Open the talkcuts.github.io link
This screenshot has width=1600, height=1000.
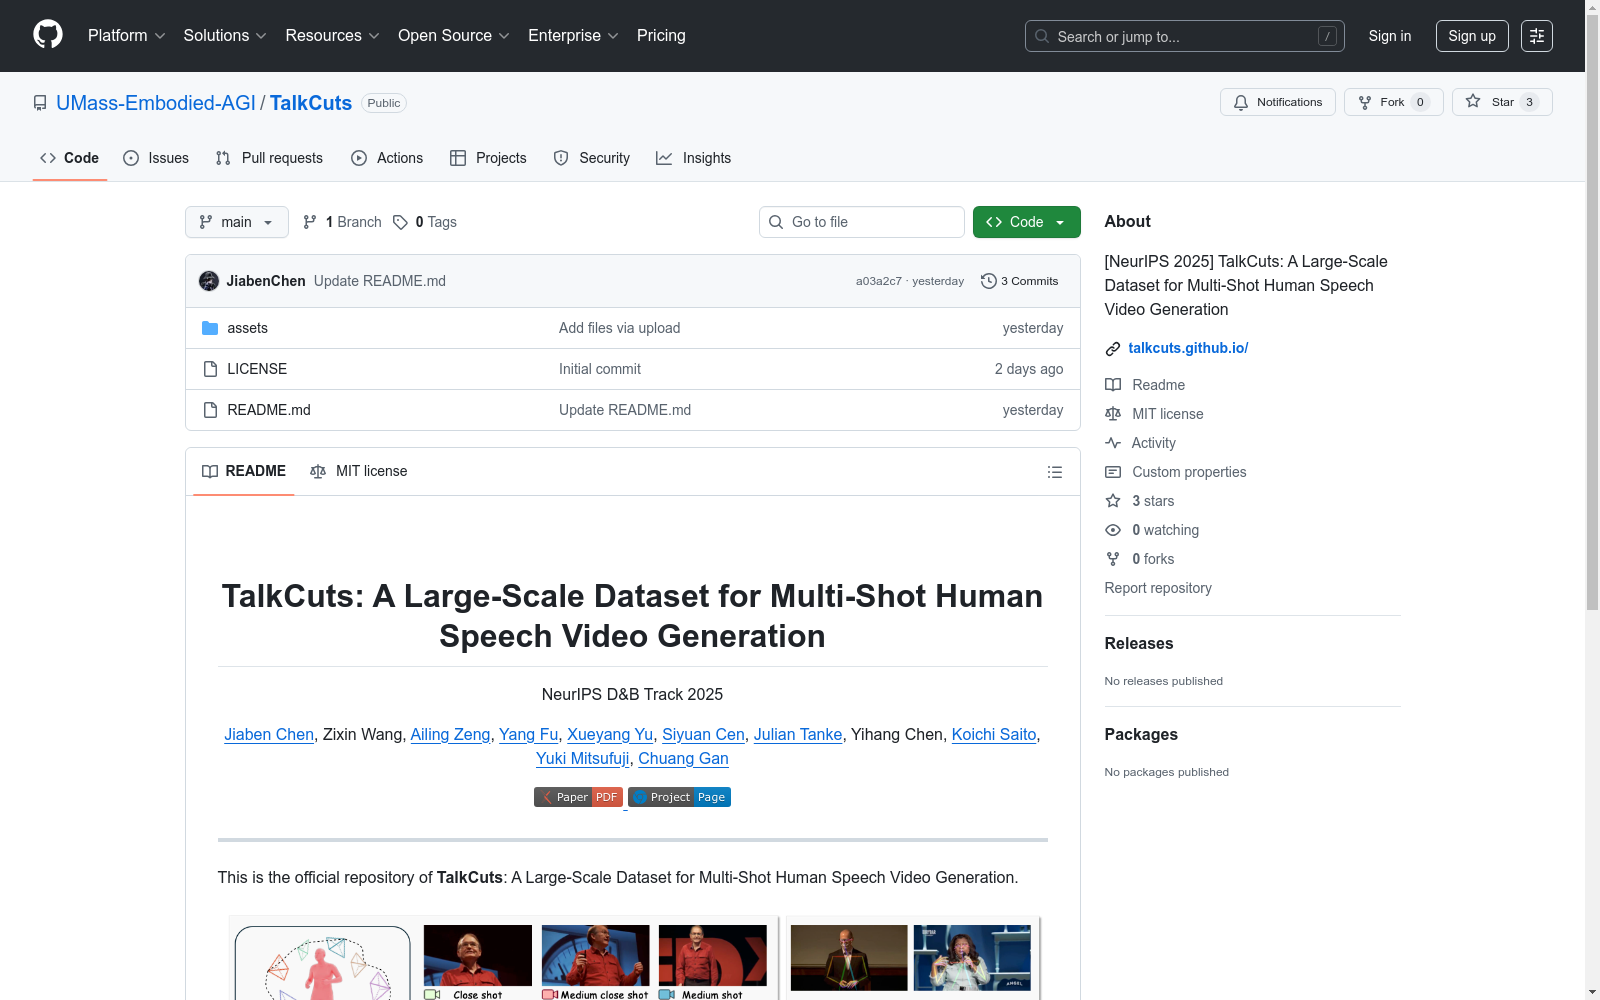(x=1188, y=348)
